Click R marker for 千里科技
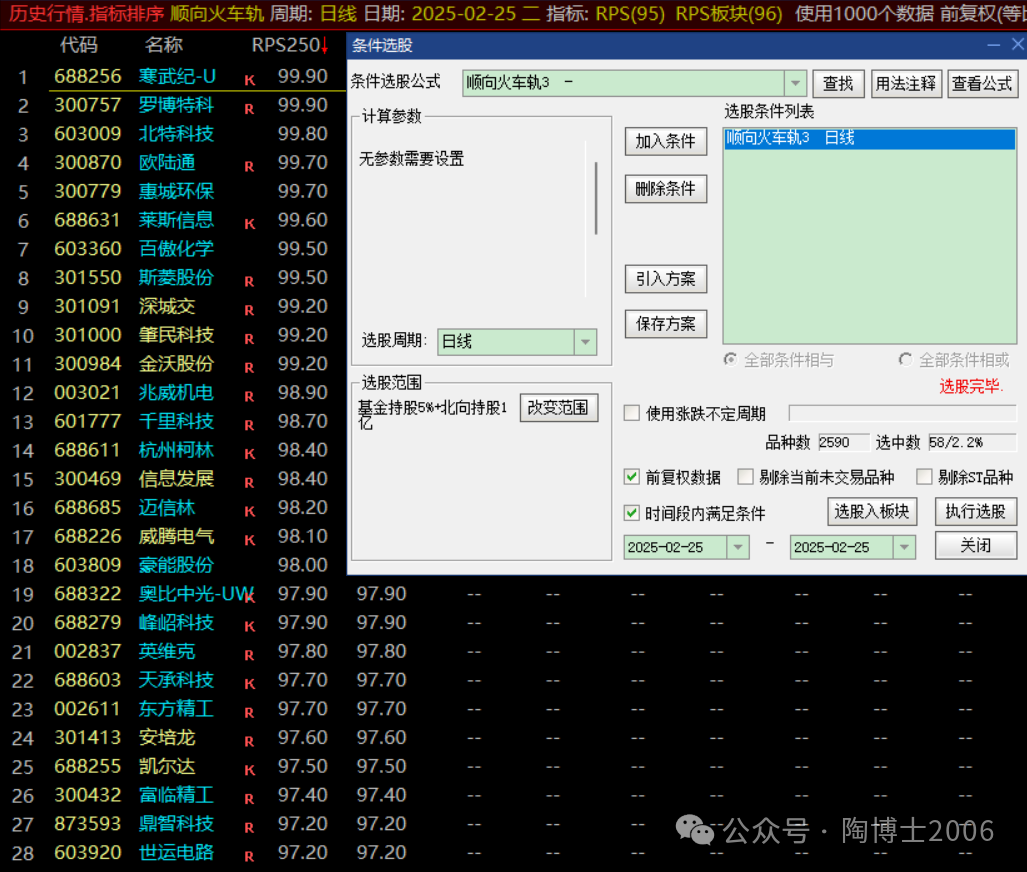 tap(250, 425)
